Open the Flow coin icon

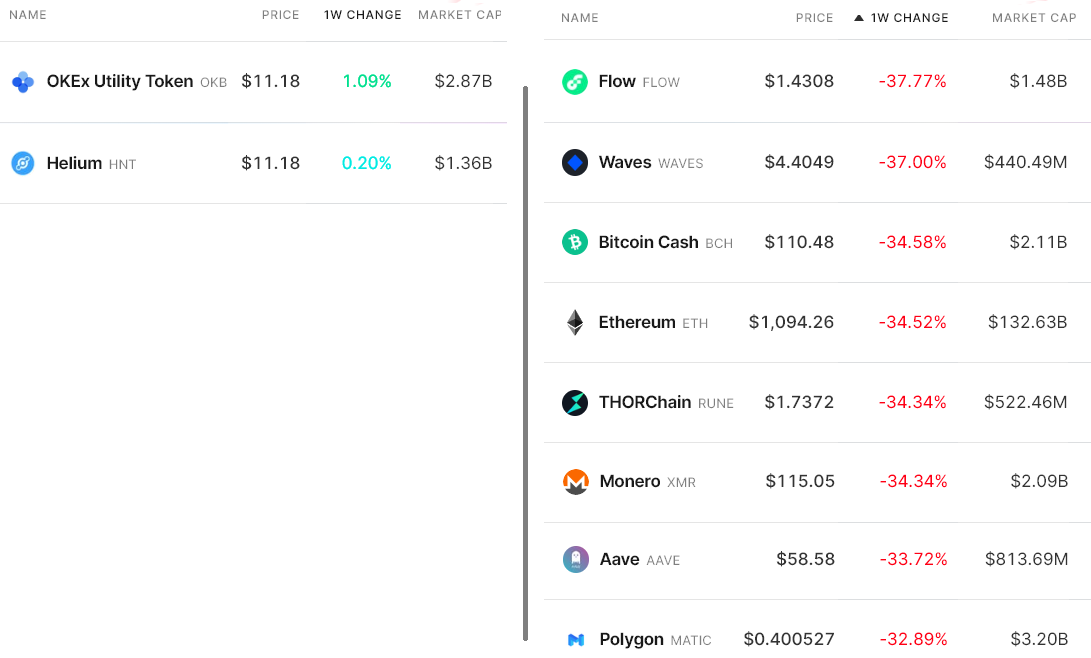[x=575, y=82]
